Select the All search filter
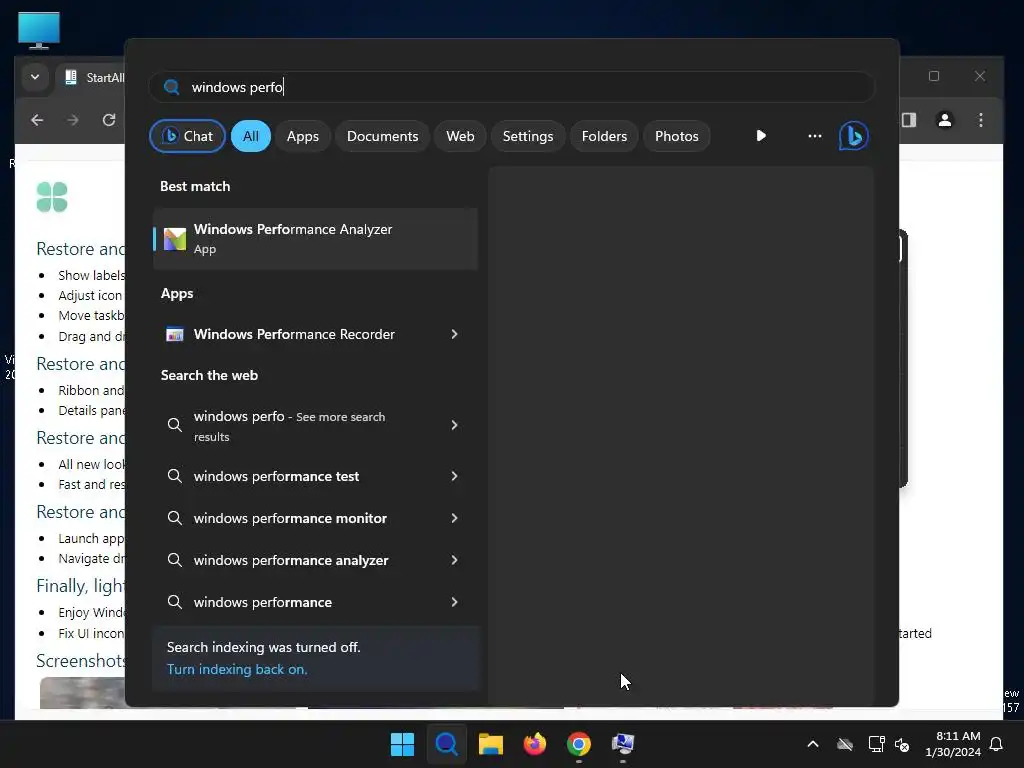The height and width of the screenshot is (768, 1024). (x=251, y=136)
